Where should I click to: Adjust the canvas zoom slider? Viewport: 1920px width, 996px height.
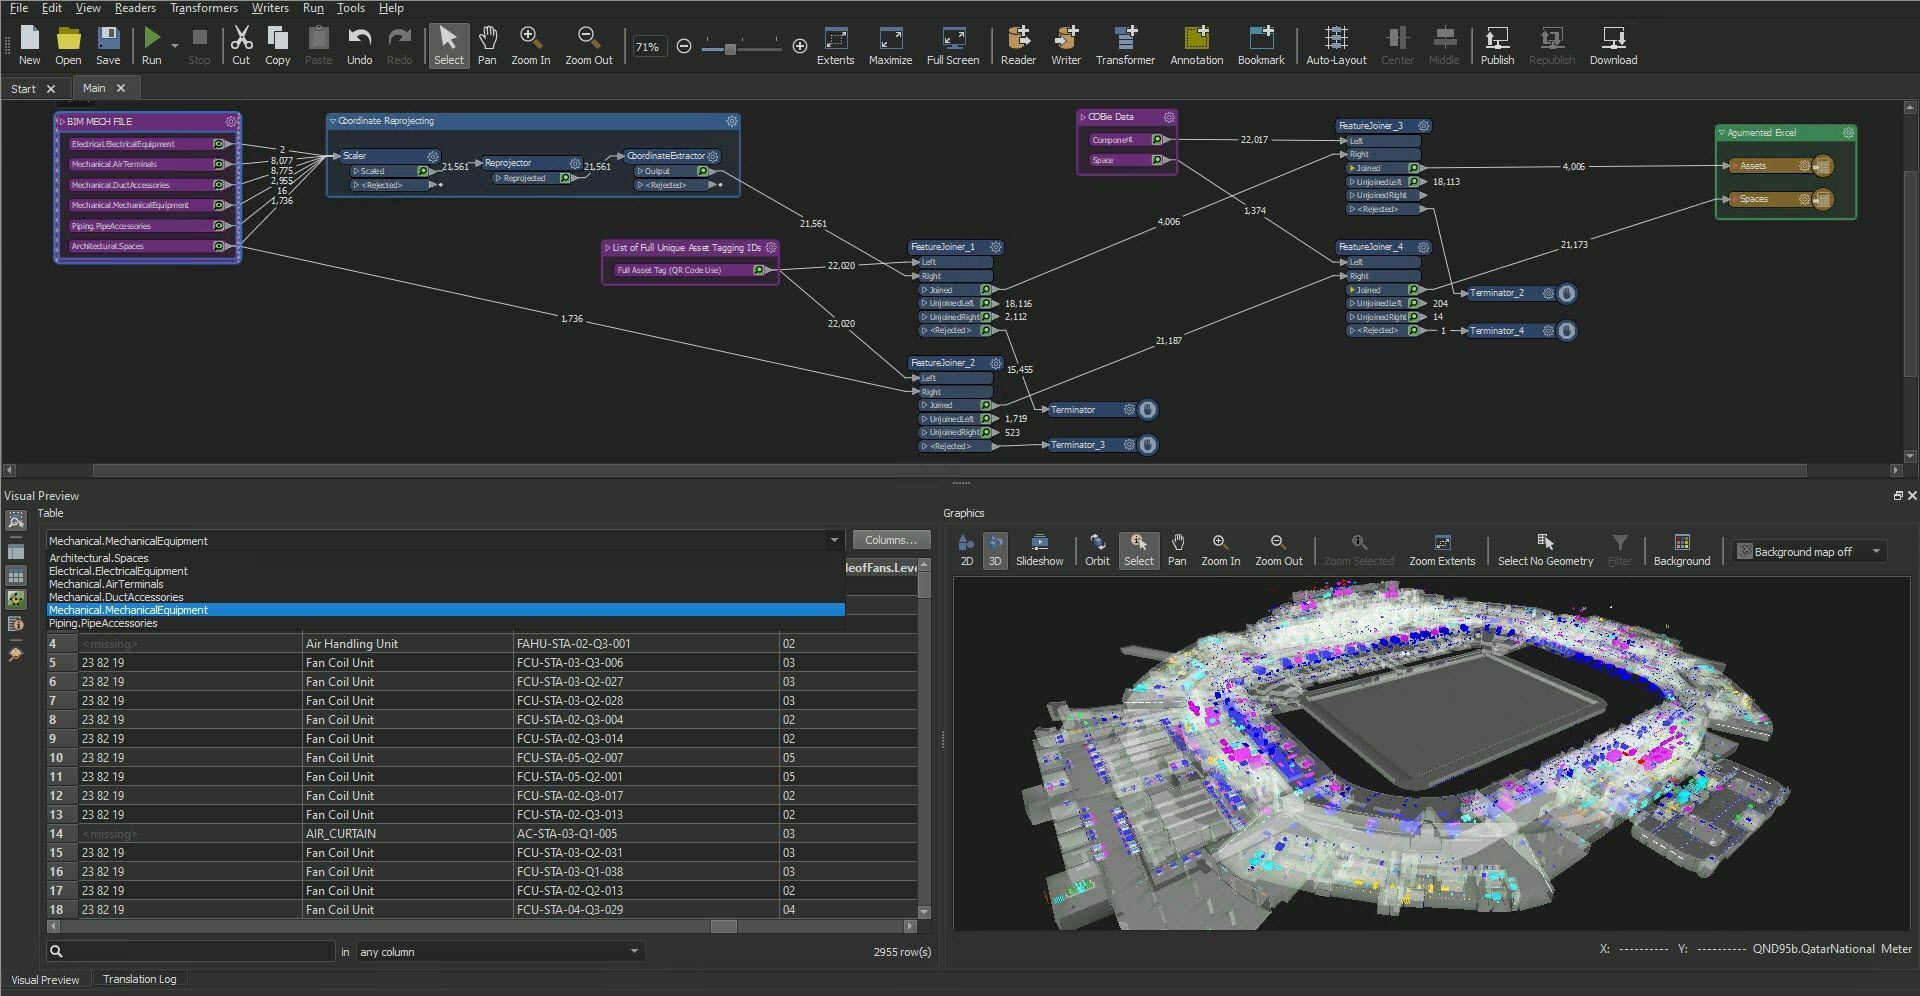click(730, 47)
